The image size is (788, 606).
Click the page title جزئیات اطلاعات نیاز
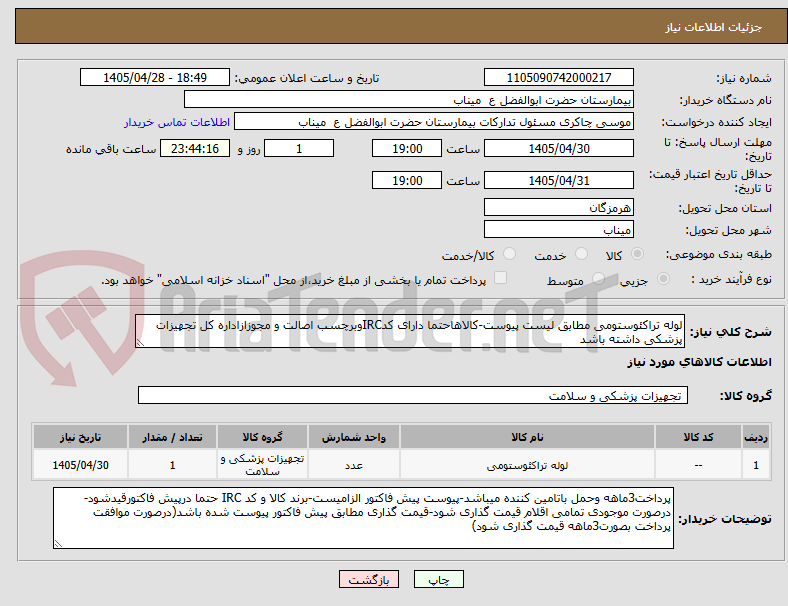(714, 27)
